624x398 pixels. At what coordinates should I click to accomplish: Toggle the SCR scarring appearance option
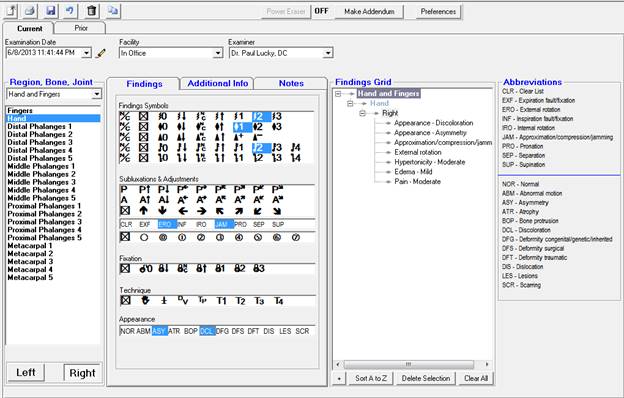[x=302, y=331]
